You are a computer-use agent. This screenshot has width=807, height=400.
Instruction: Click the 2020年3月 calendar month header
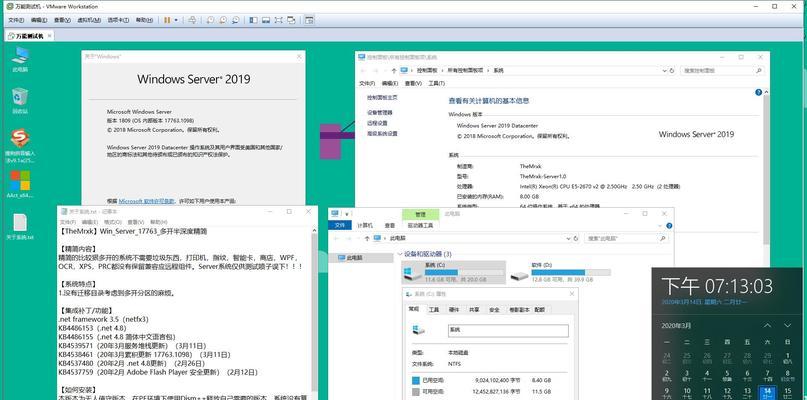[676, 326]
